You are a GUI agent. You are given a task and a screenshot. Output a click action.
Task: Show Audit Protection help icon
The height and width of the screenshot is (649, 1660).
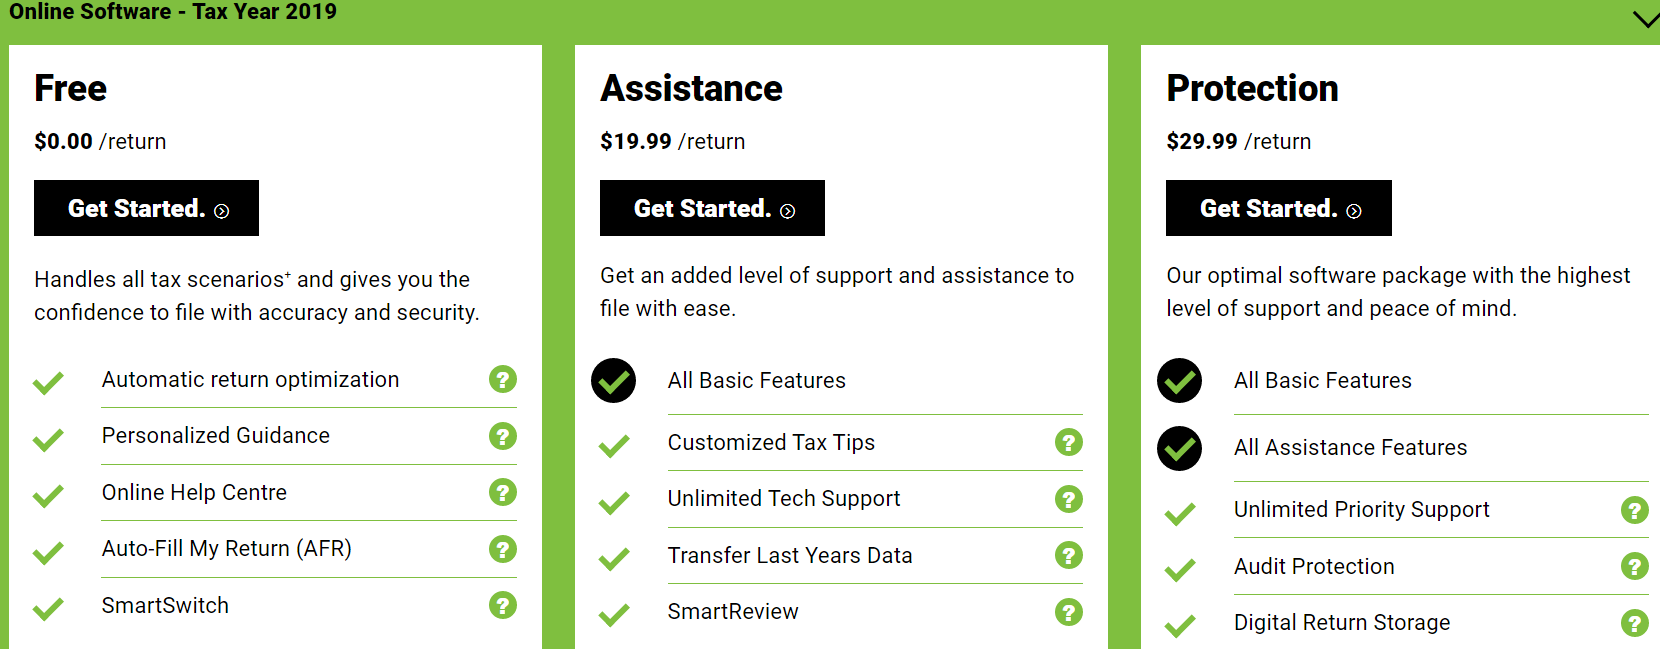pos(1634,566)
